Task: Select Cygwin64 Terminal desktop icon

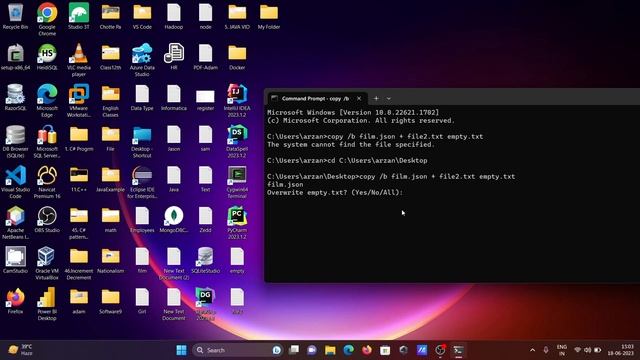Action: click(237, 182)
